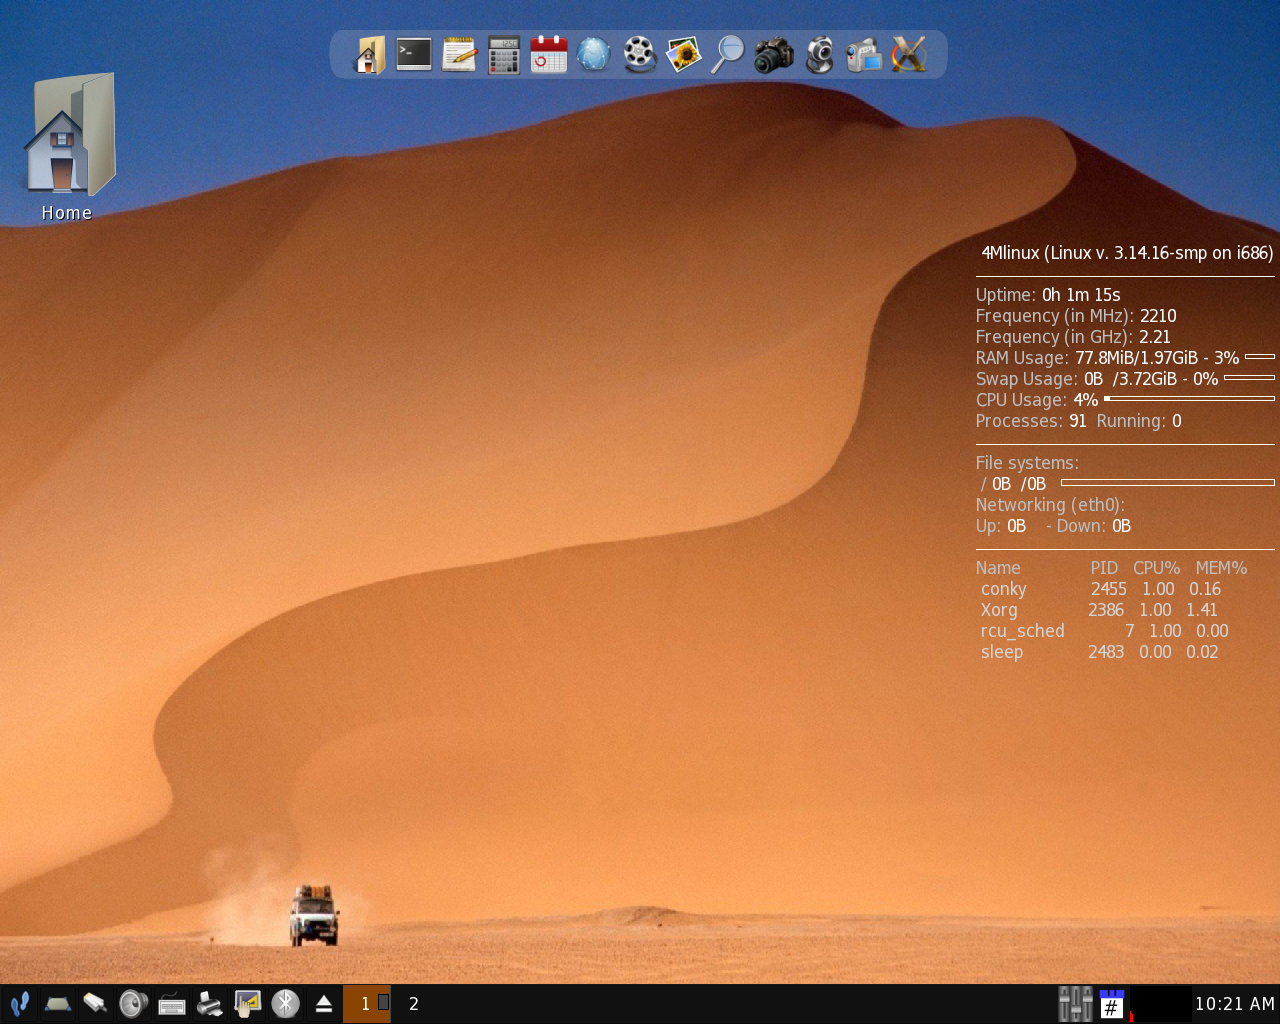Click the Swap Usage bar in conky

pos(1249,377)
